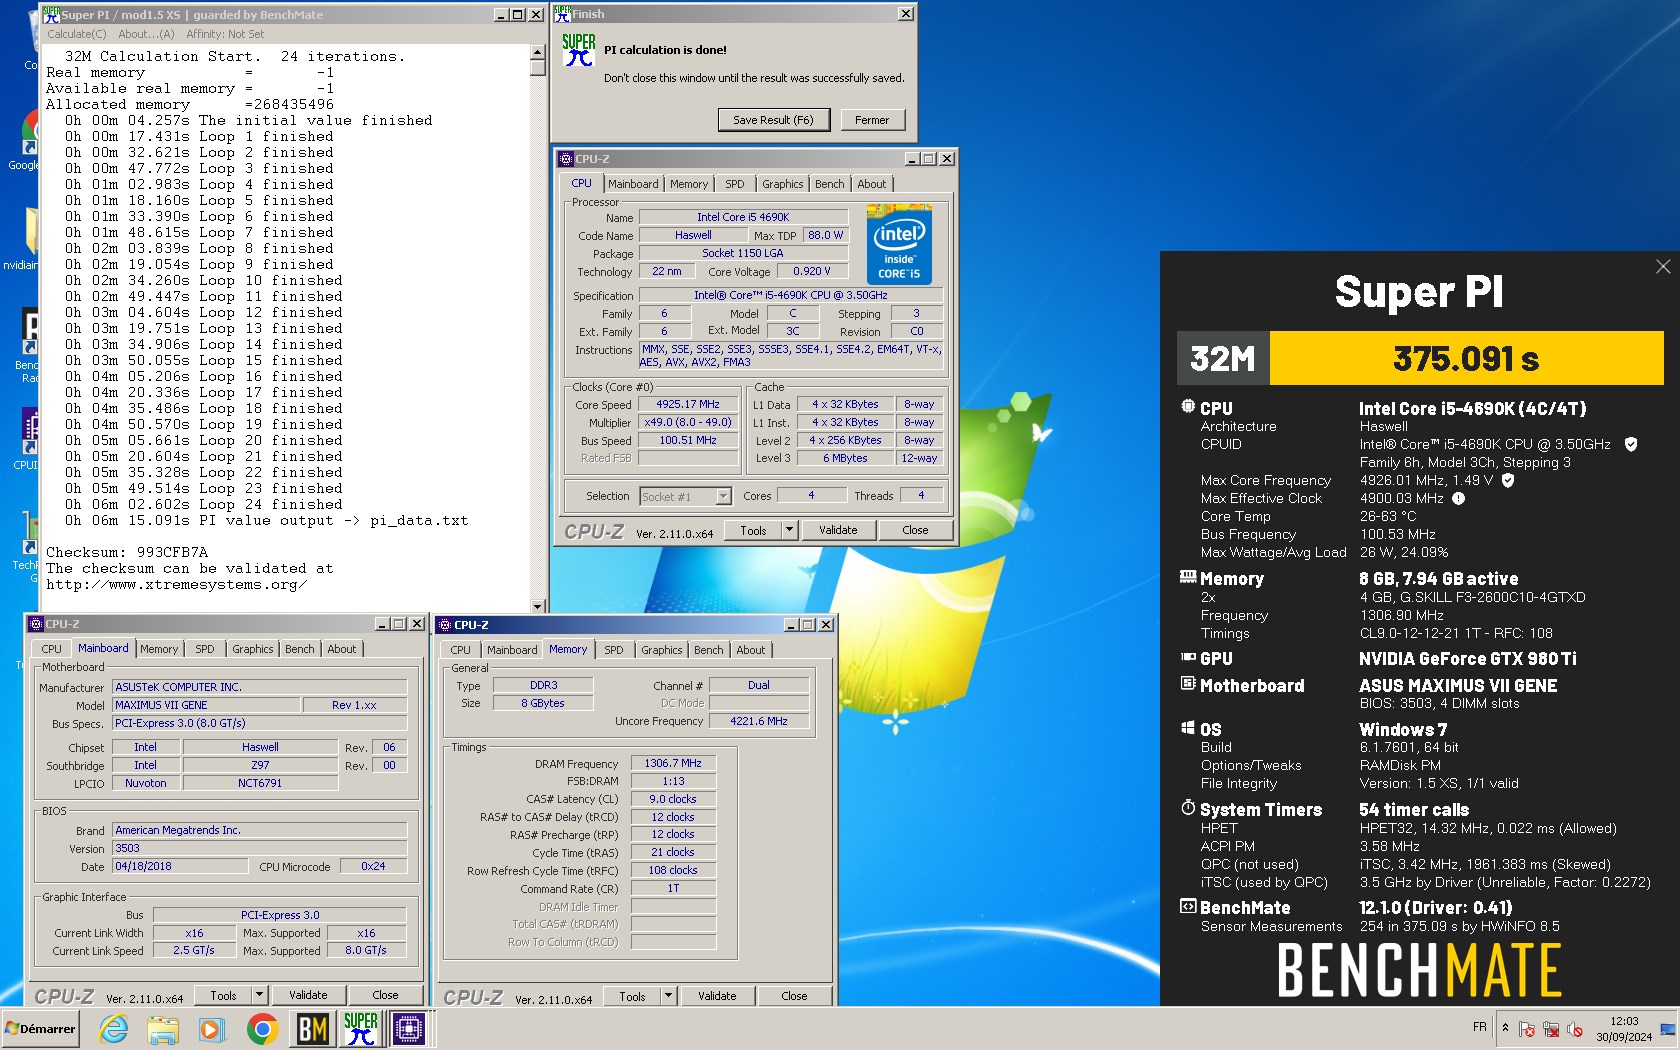Click Close in top CPU-Z window
Viewport: 1680px width, 1050px height.
tap(915, 530)
